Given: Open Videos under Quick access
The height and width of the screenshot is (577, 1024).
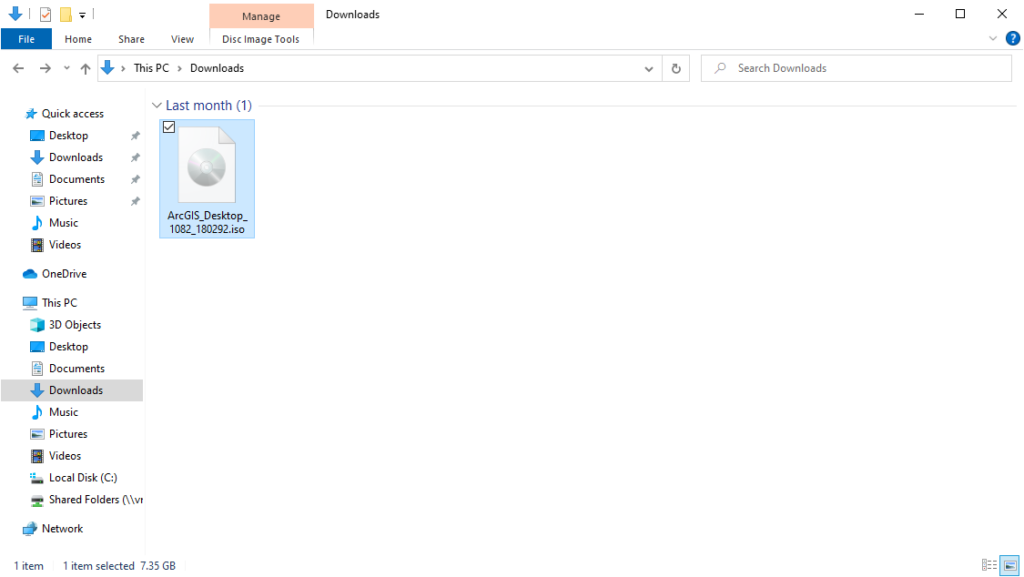Looking at the screenshot, I should coord(65,245).
